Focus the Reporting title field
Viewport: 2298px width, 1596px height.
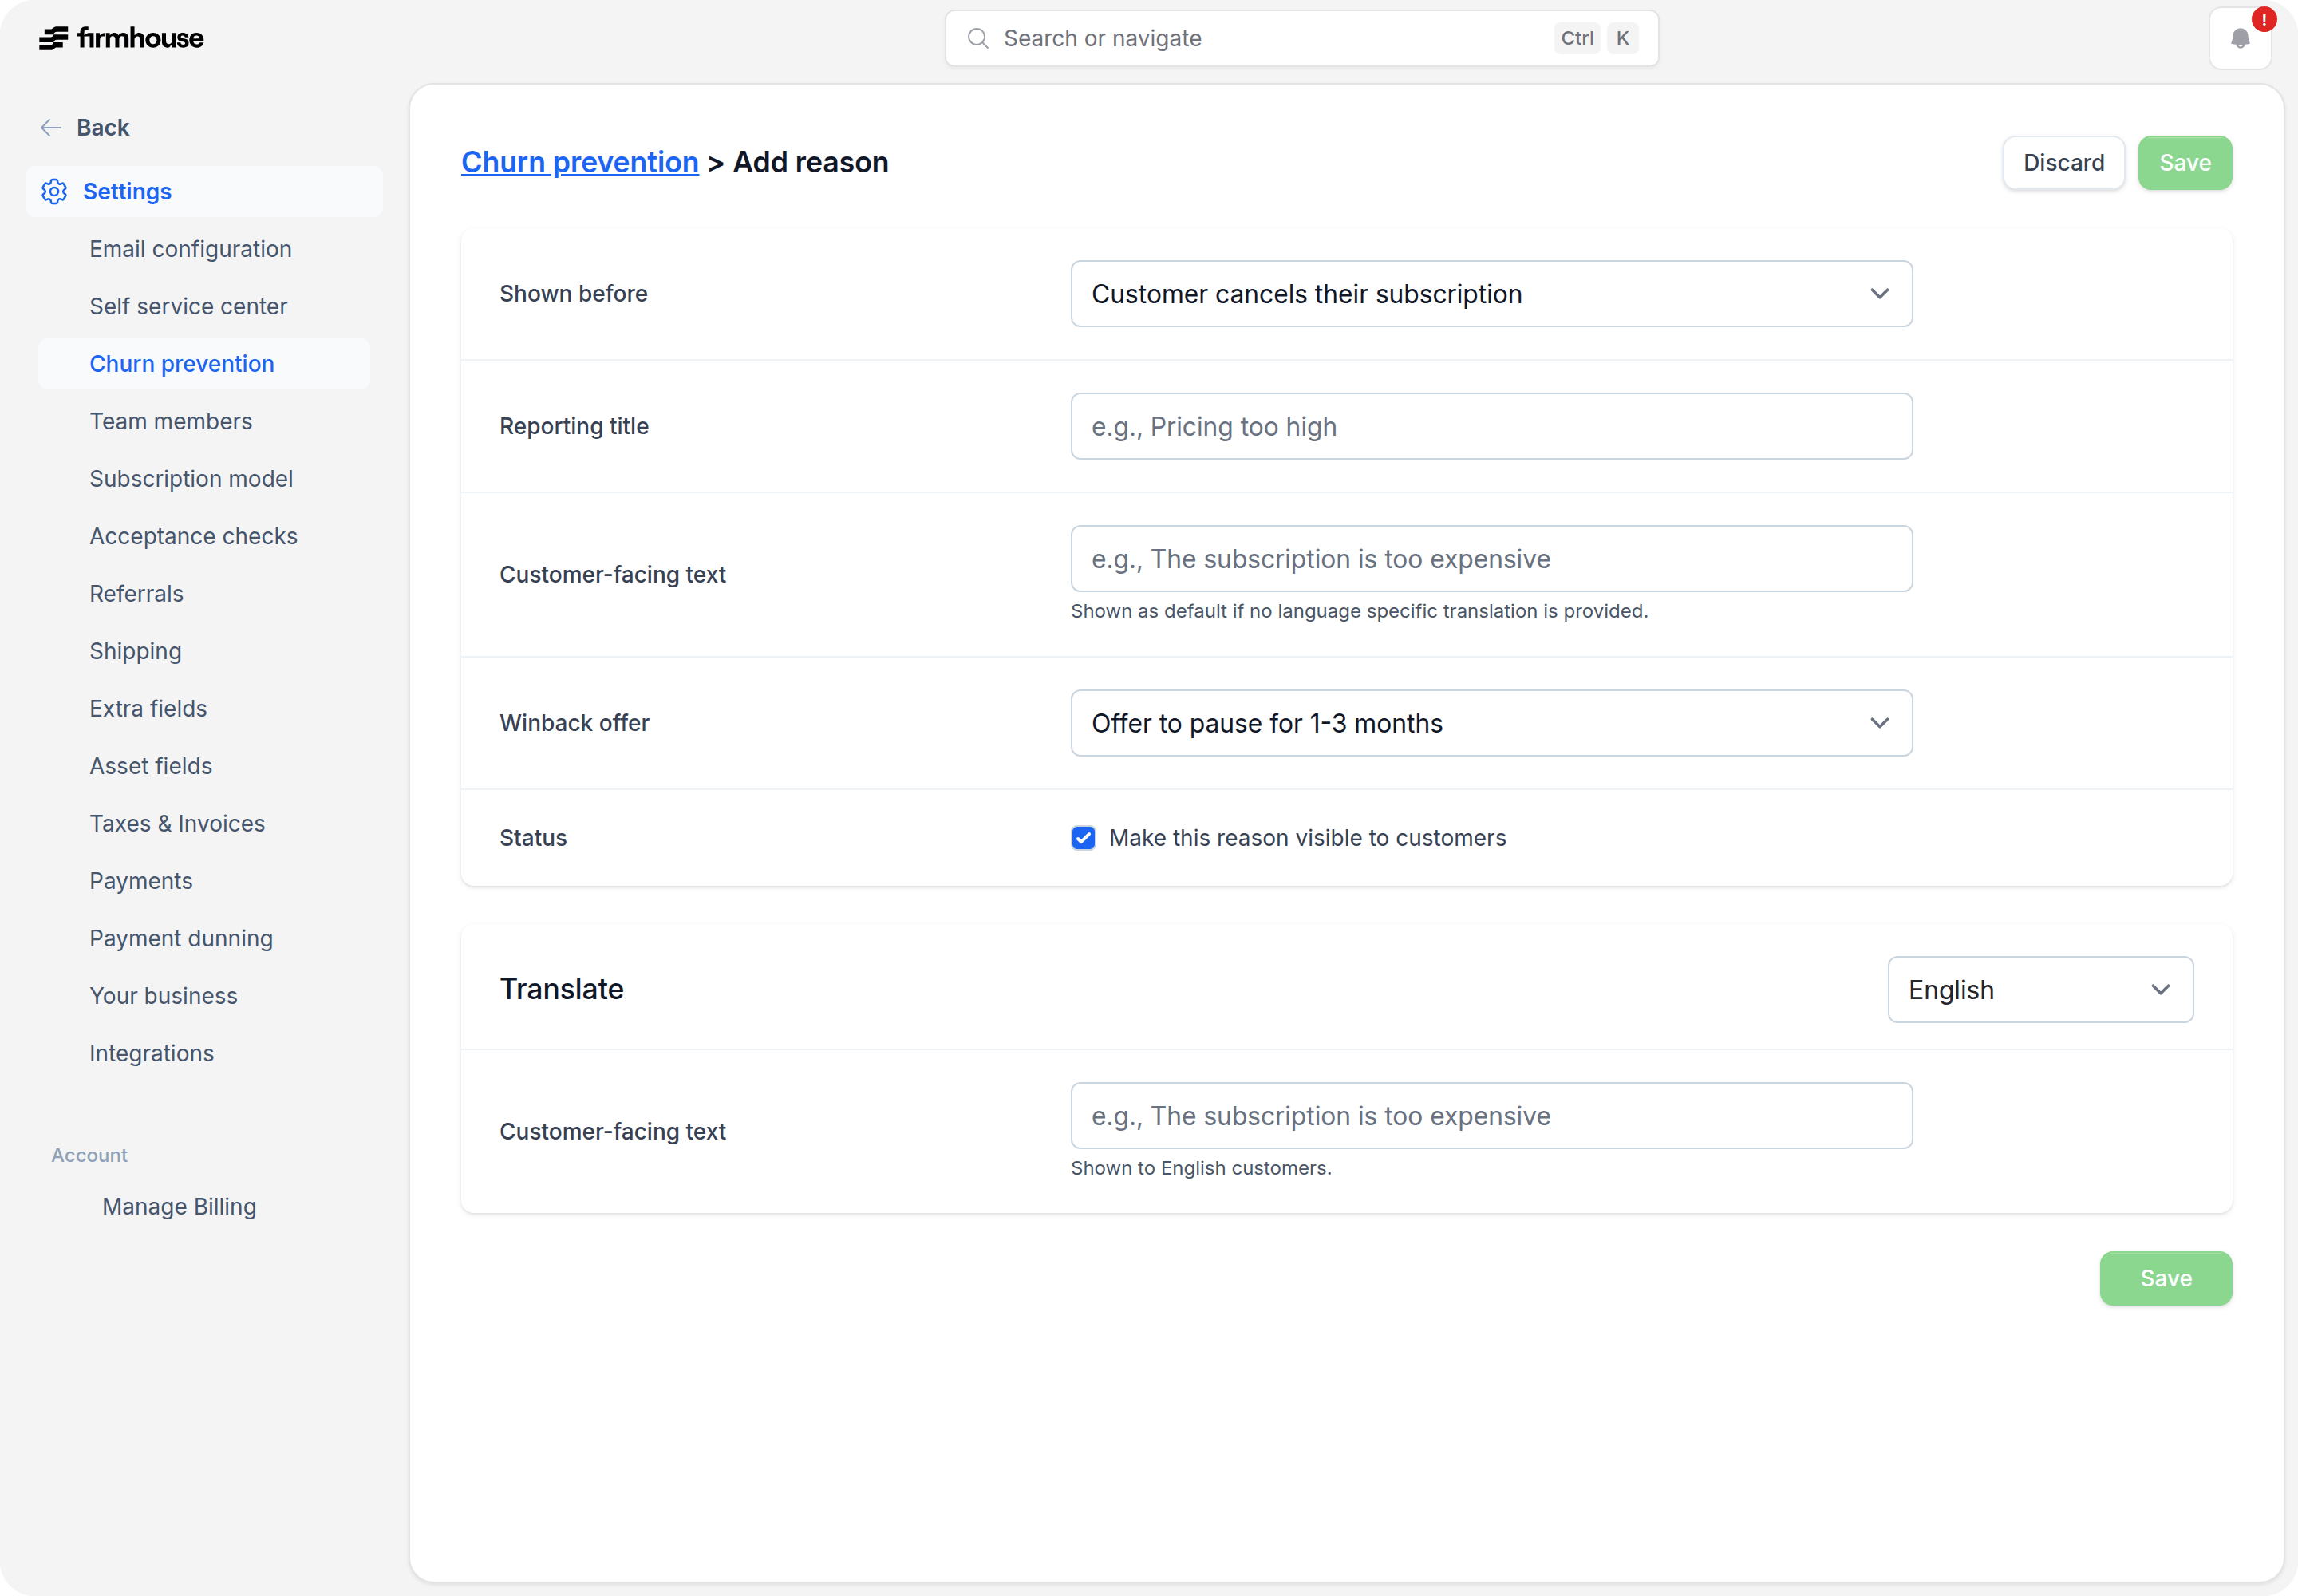[1491, 427]
